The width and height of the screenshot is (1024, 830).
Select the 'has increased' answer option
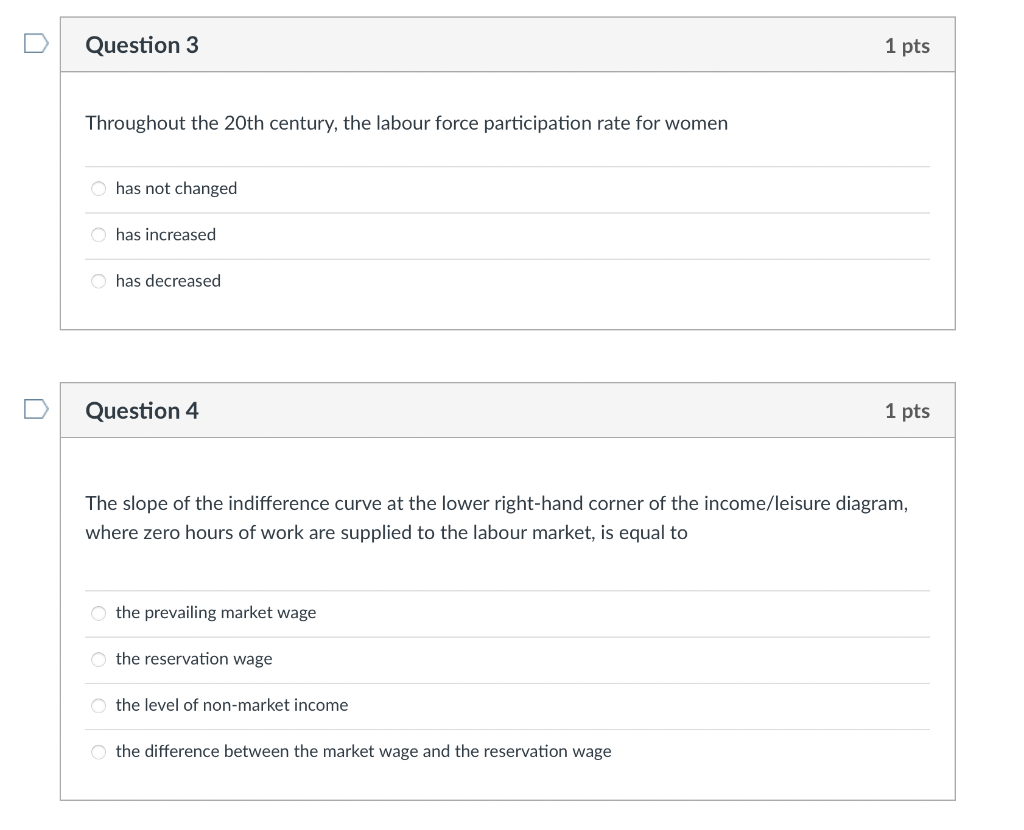click(98, 234)
